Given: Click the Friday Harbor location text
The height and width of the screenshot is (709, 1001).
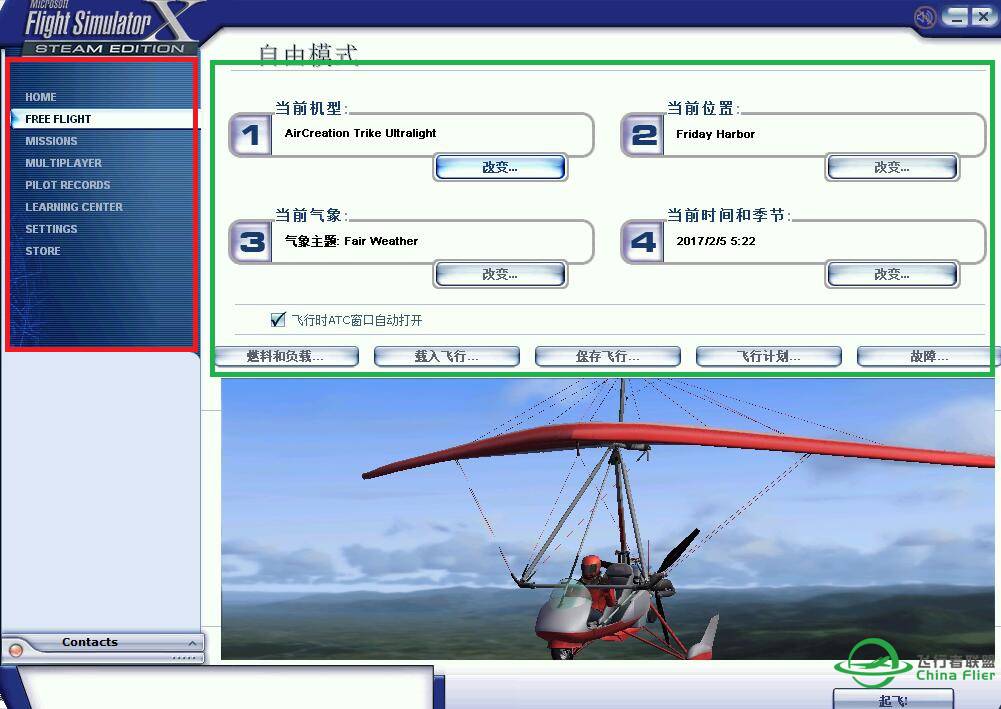Looking at the screenshot, I should pyautogui.click(x=715, y=134).
